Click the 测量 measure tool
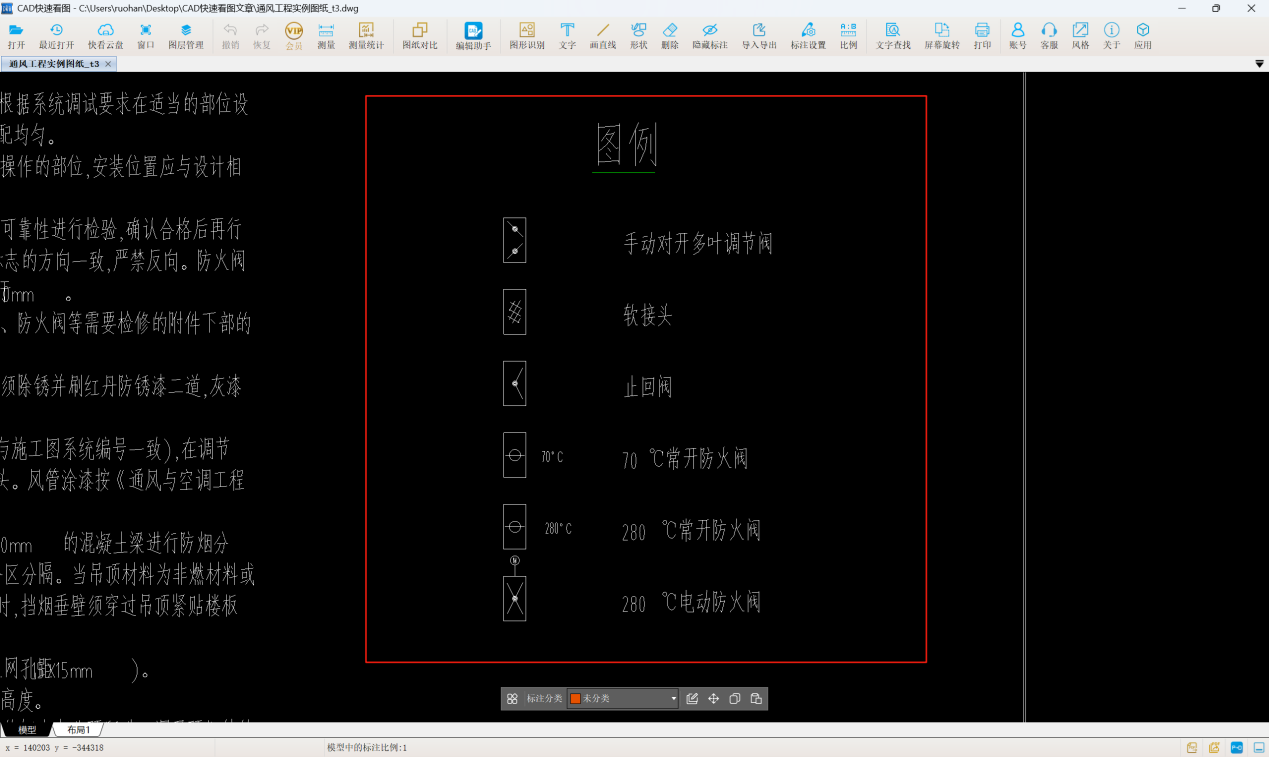Image resolution: width=1269 pixels, height=757 pixels. pyautogui.click(x=326, y=36)
